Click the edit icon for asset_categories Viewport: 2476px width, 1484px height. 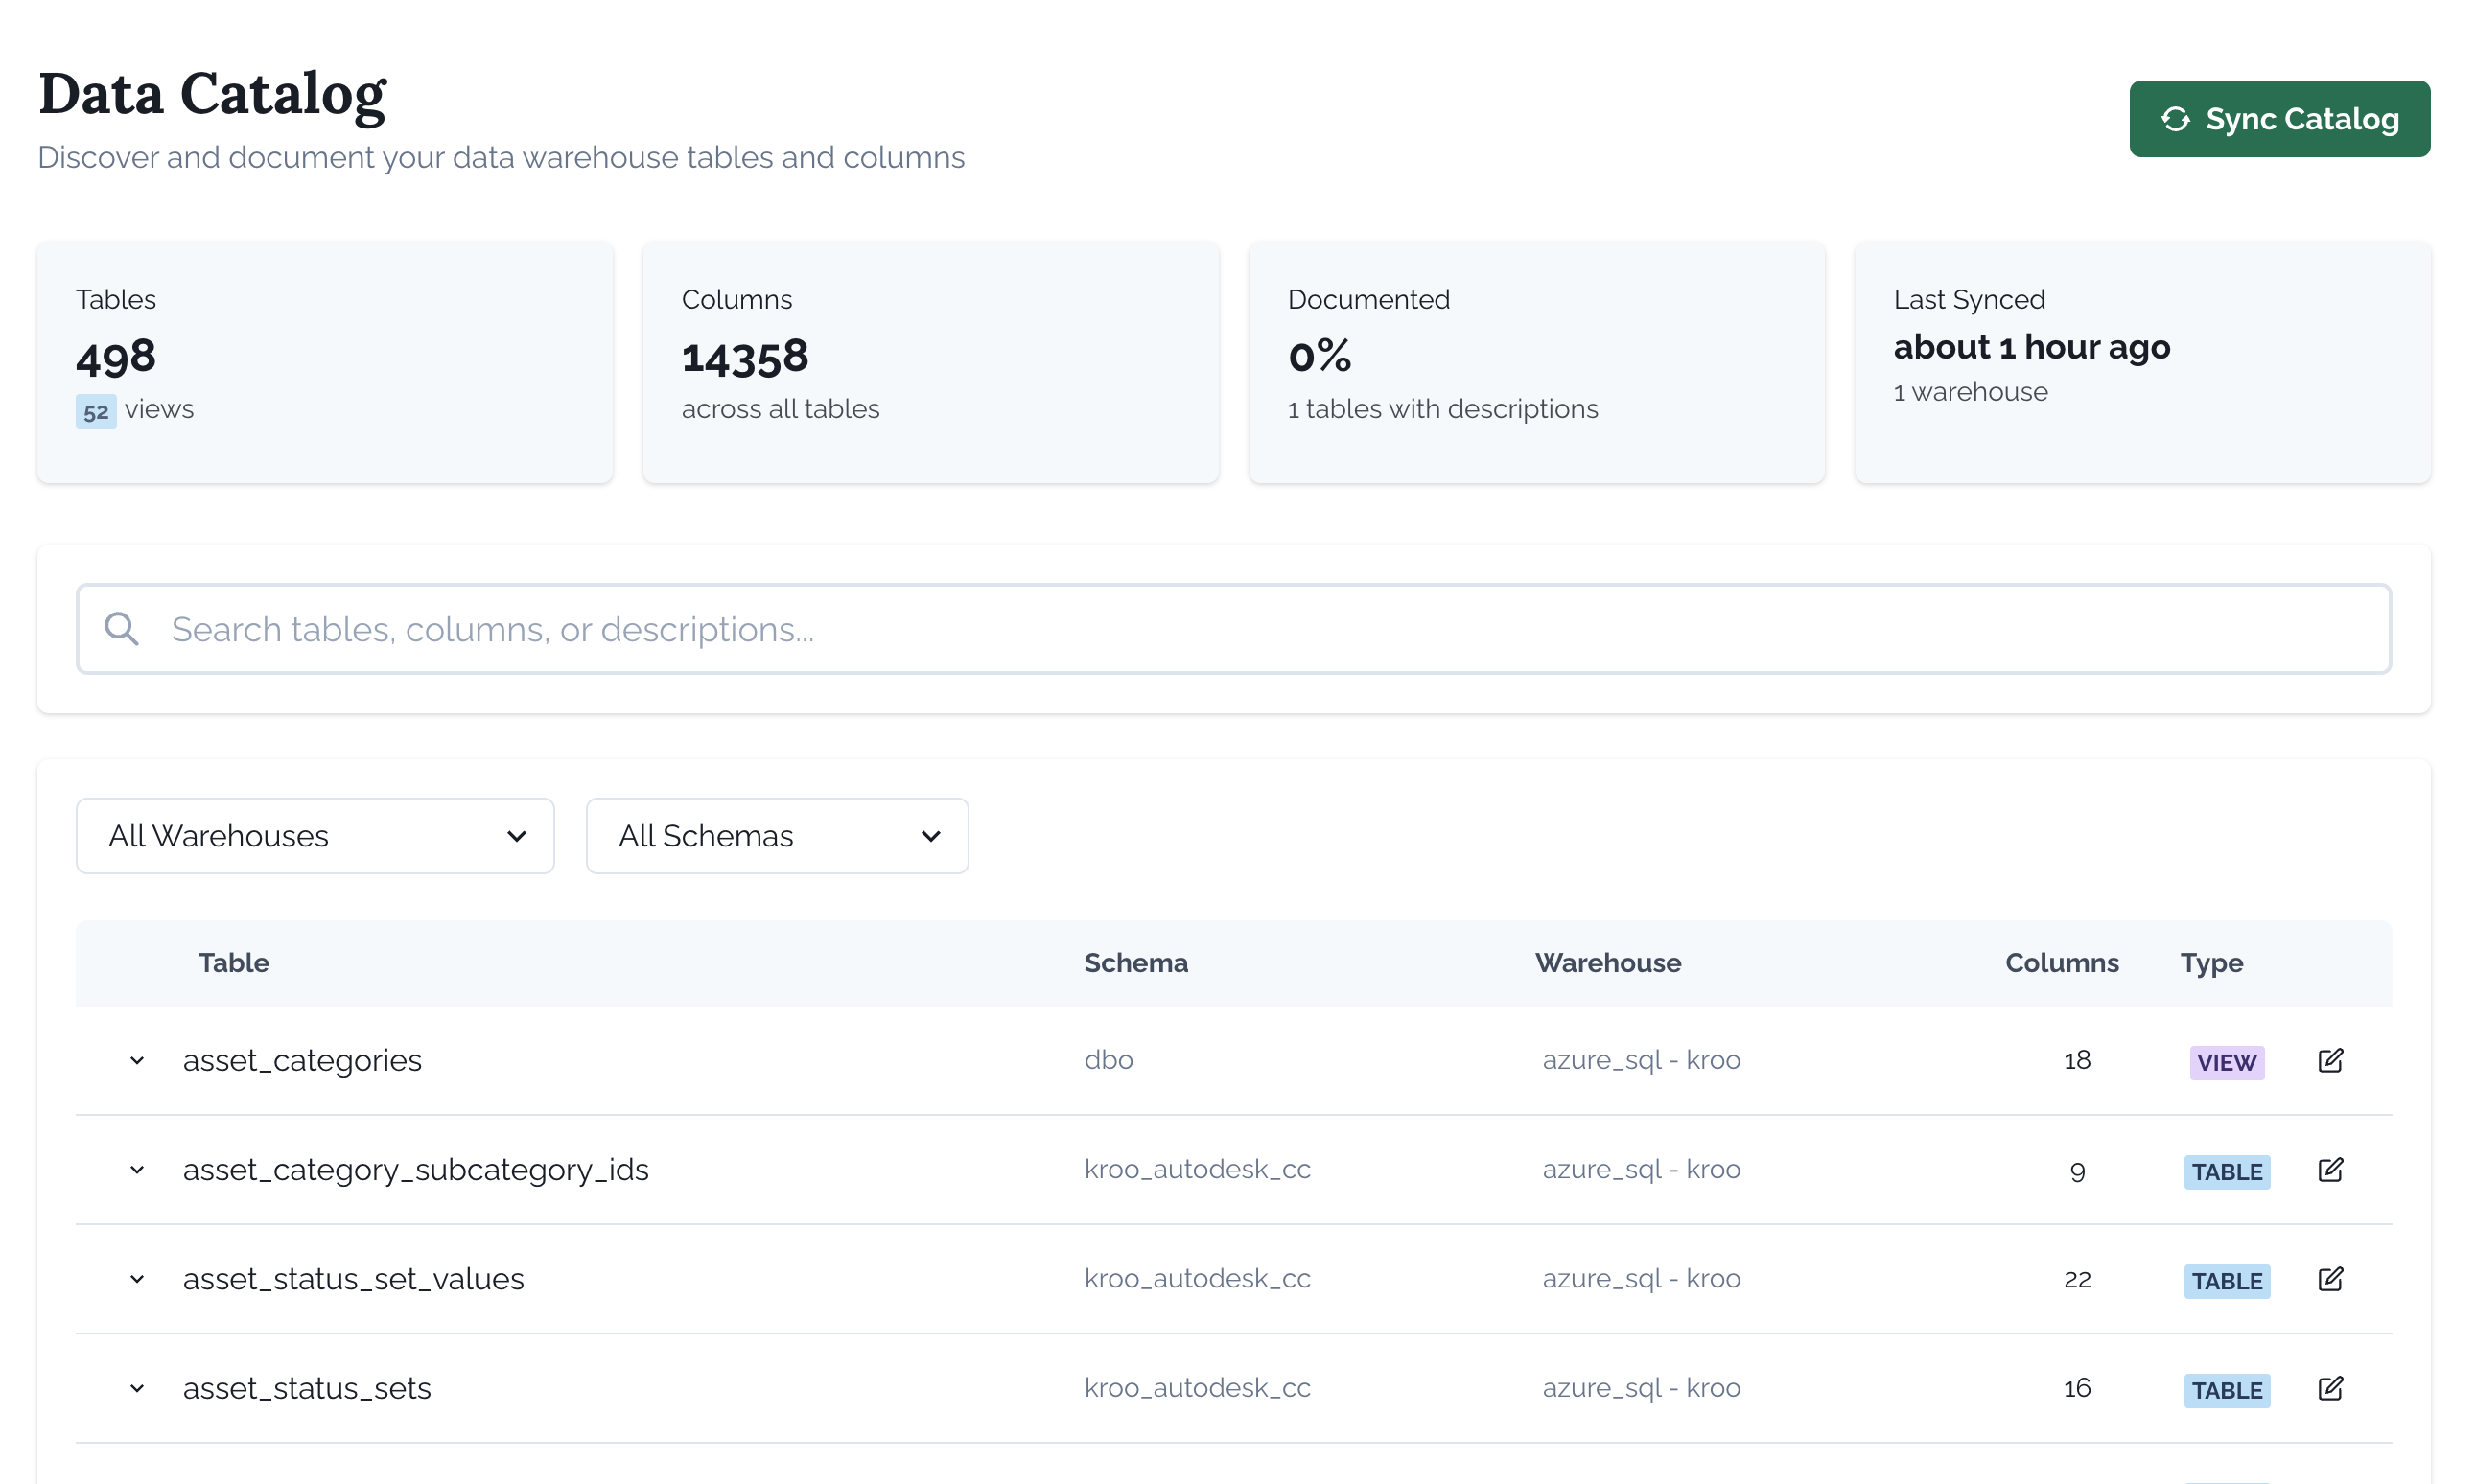[2331, 1060]
